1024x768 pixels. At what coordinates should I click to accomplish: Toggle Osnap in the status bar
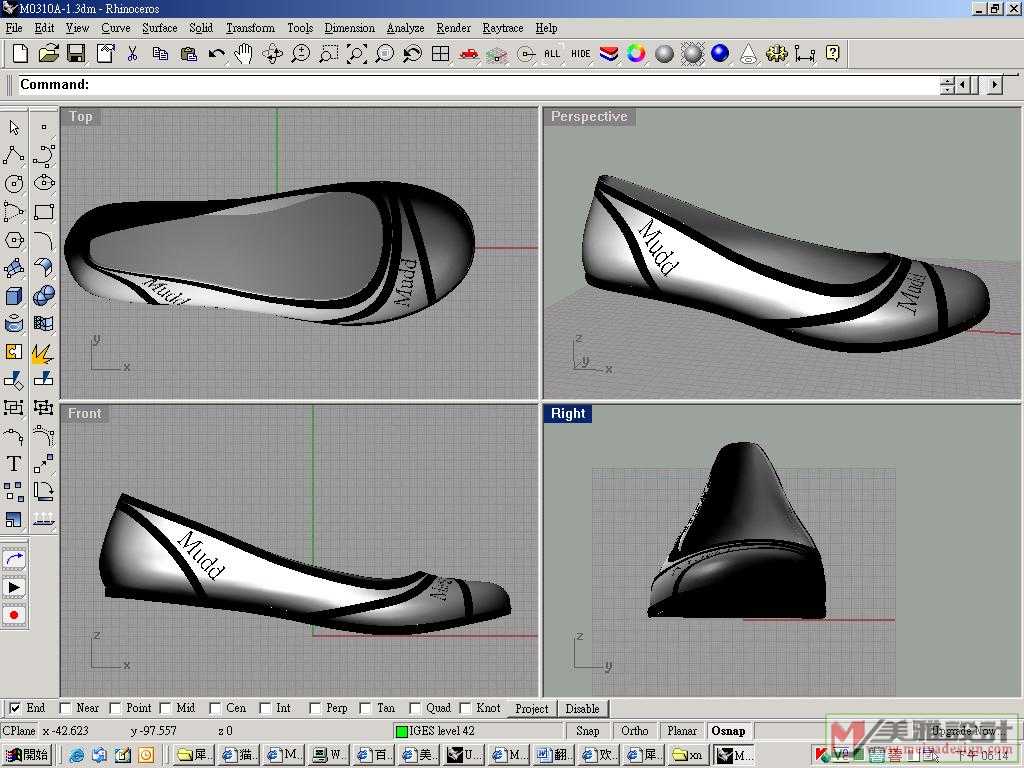[728, 731]
